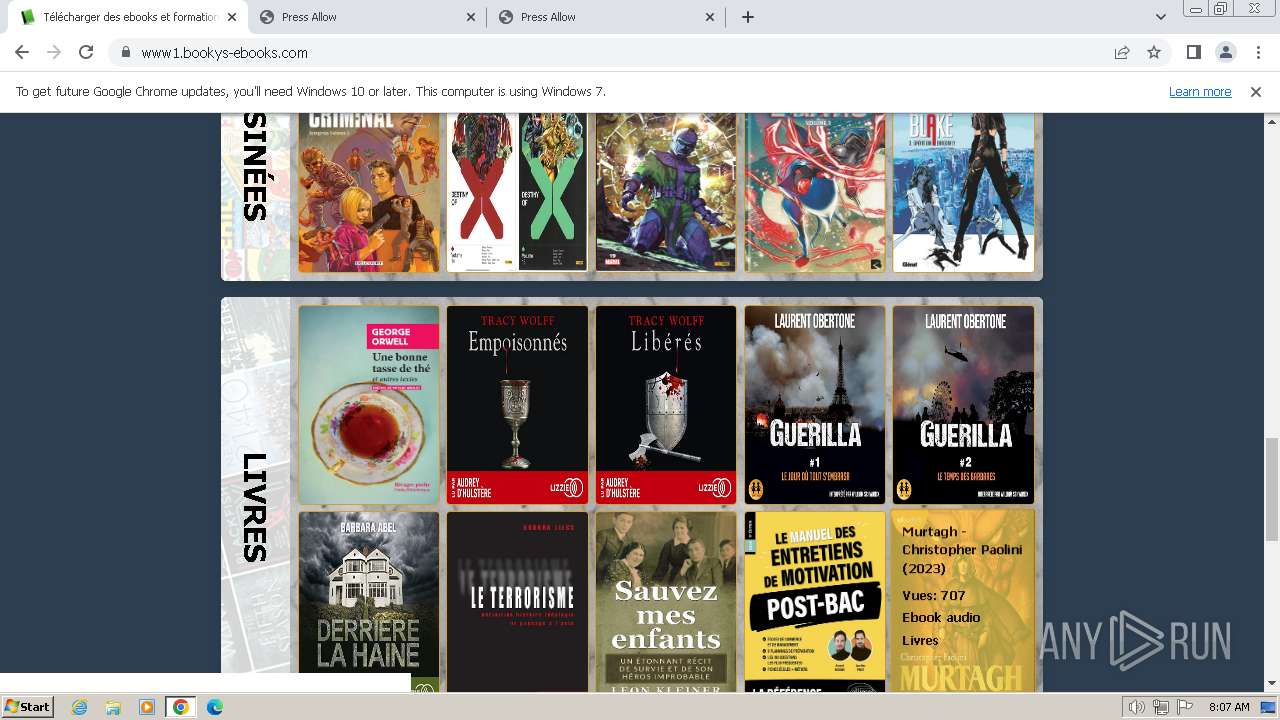Open Guerilla #2 by Laurent Obertone
1280x720 pixels.
click(963, 405)
